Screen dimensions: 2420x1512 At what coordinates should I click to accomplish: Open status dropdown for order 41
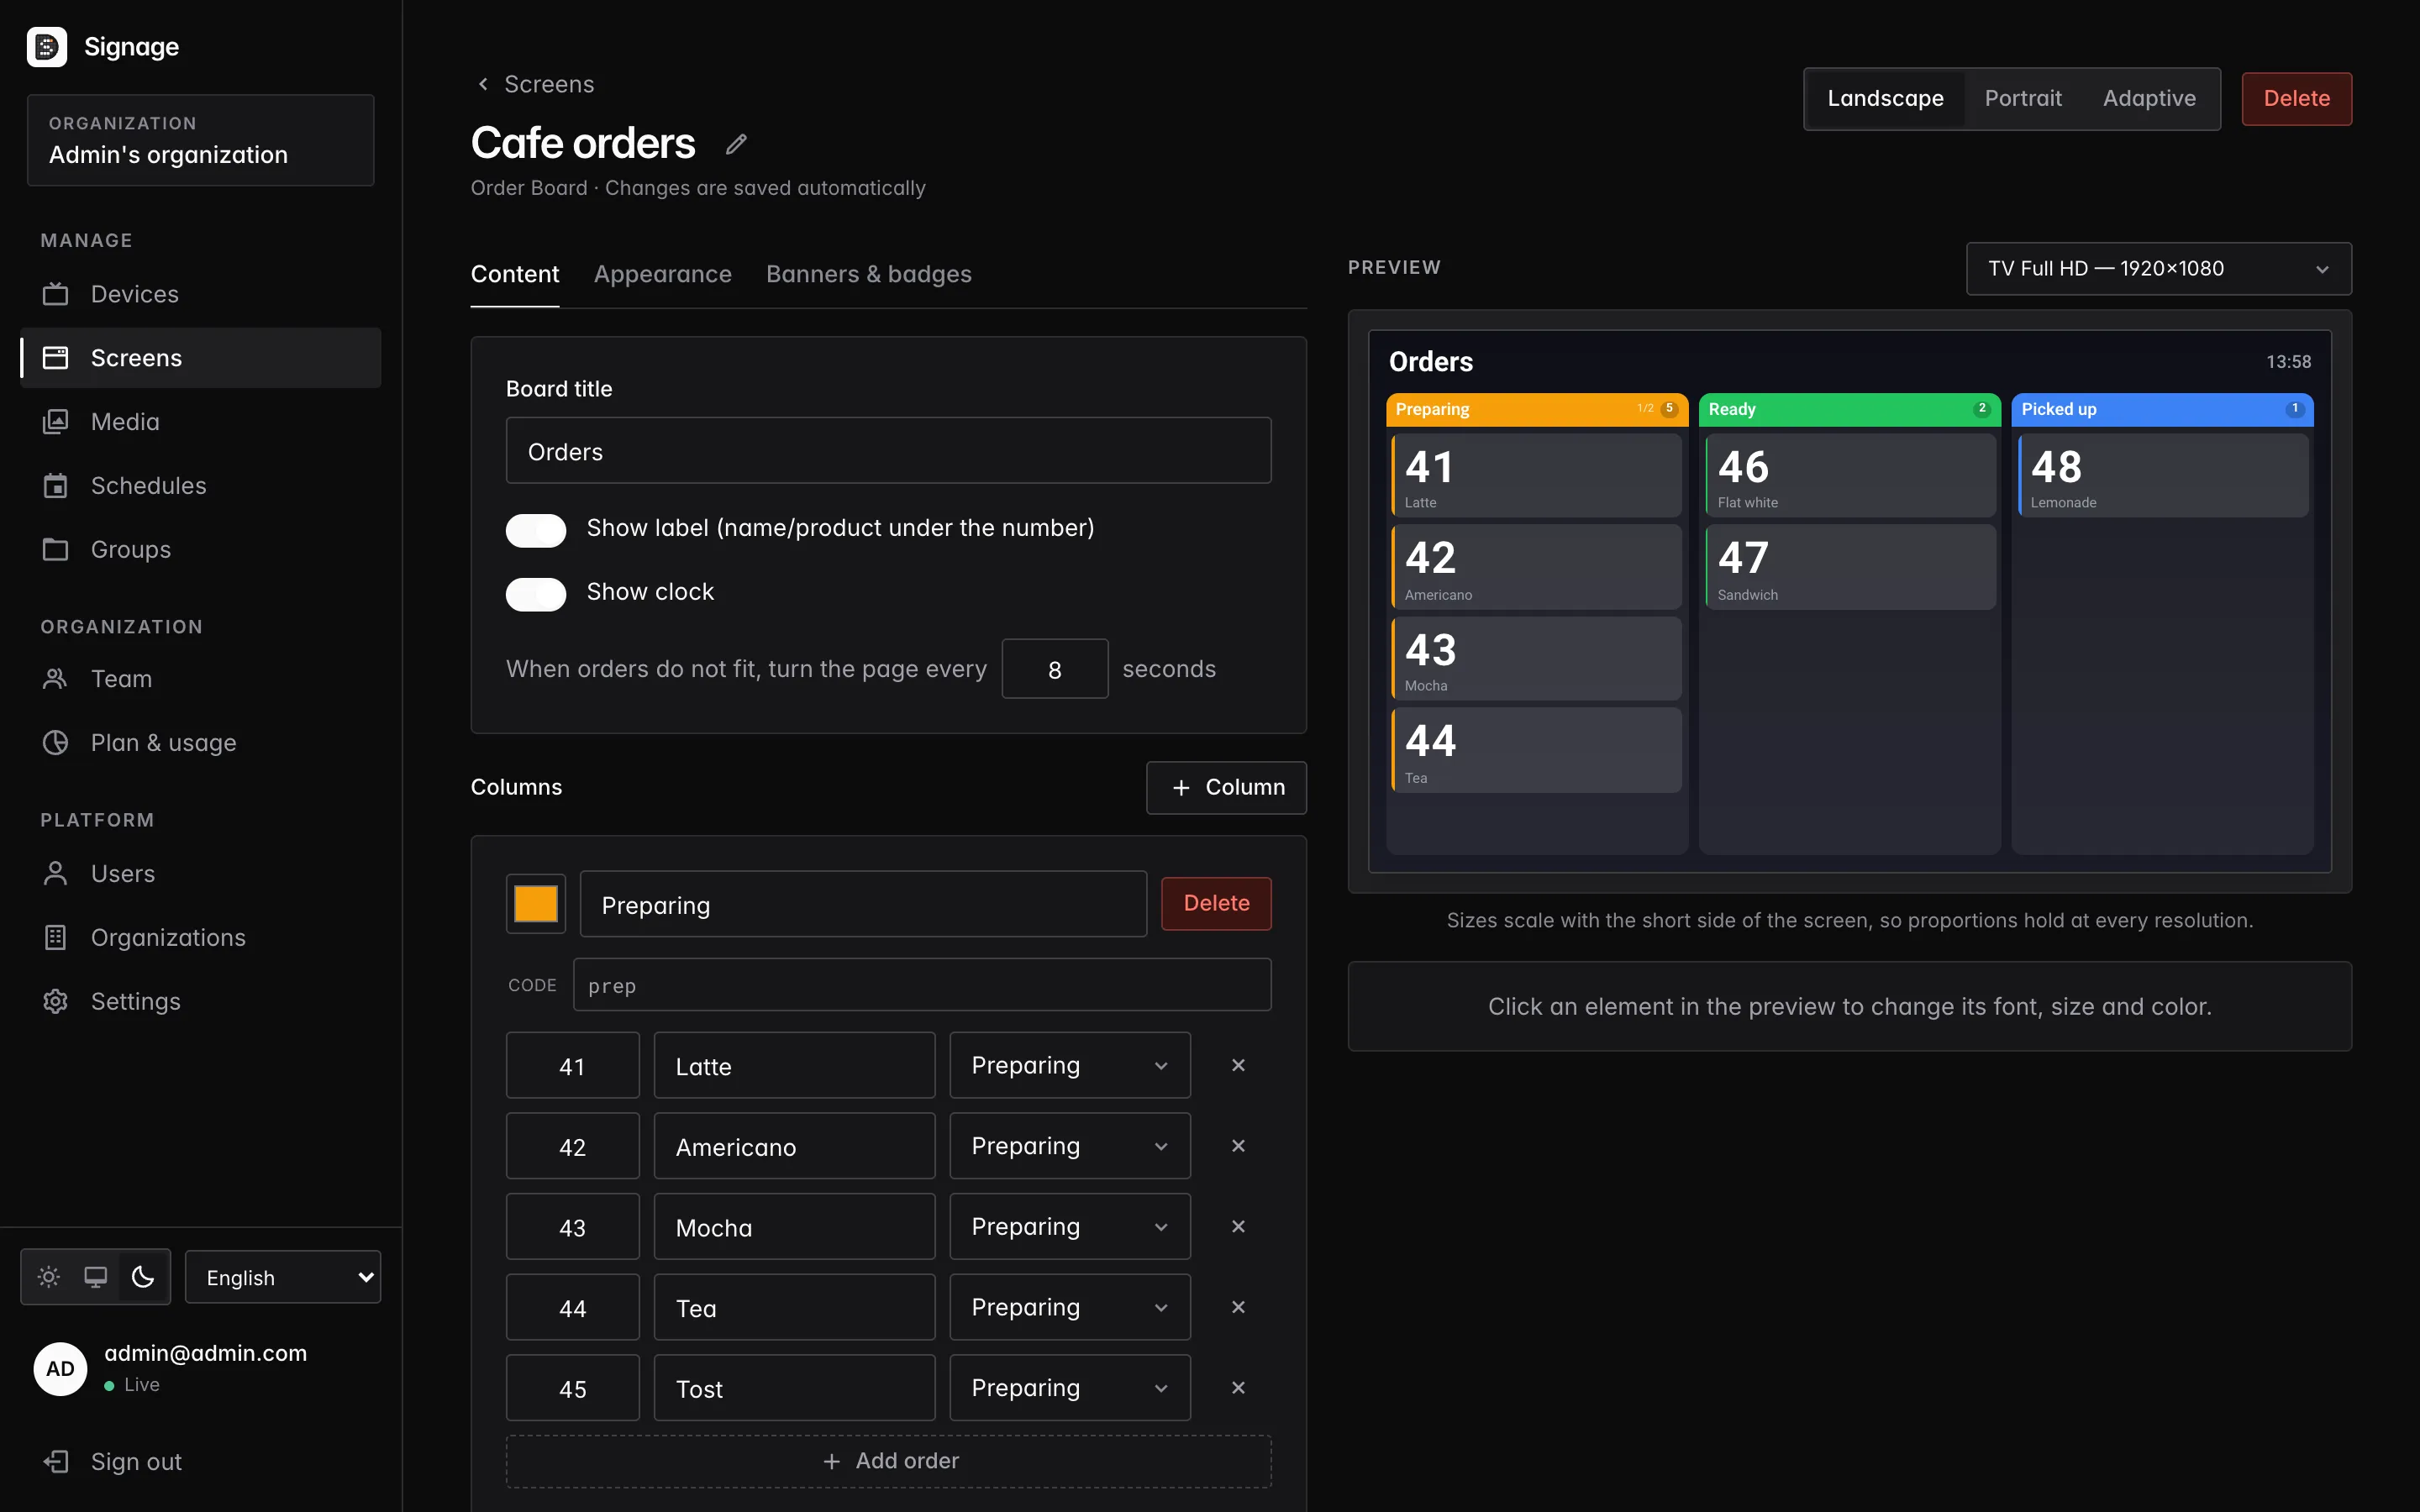pos(1069,1065)
